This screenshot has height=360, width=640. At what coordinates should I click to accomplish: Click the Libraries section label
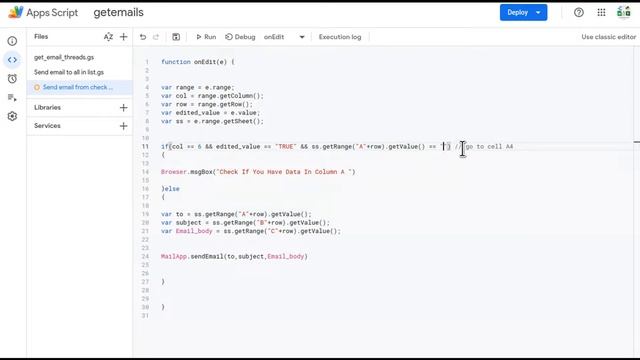tap(47, 108)
